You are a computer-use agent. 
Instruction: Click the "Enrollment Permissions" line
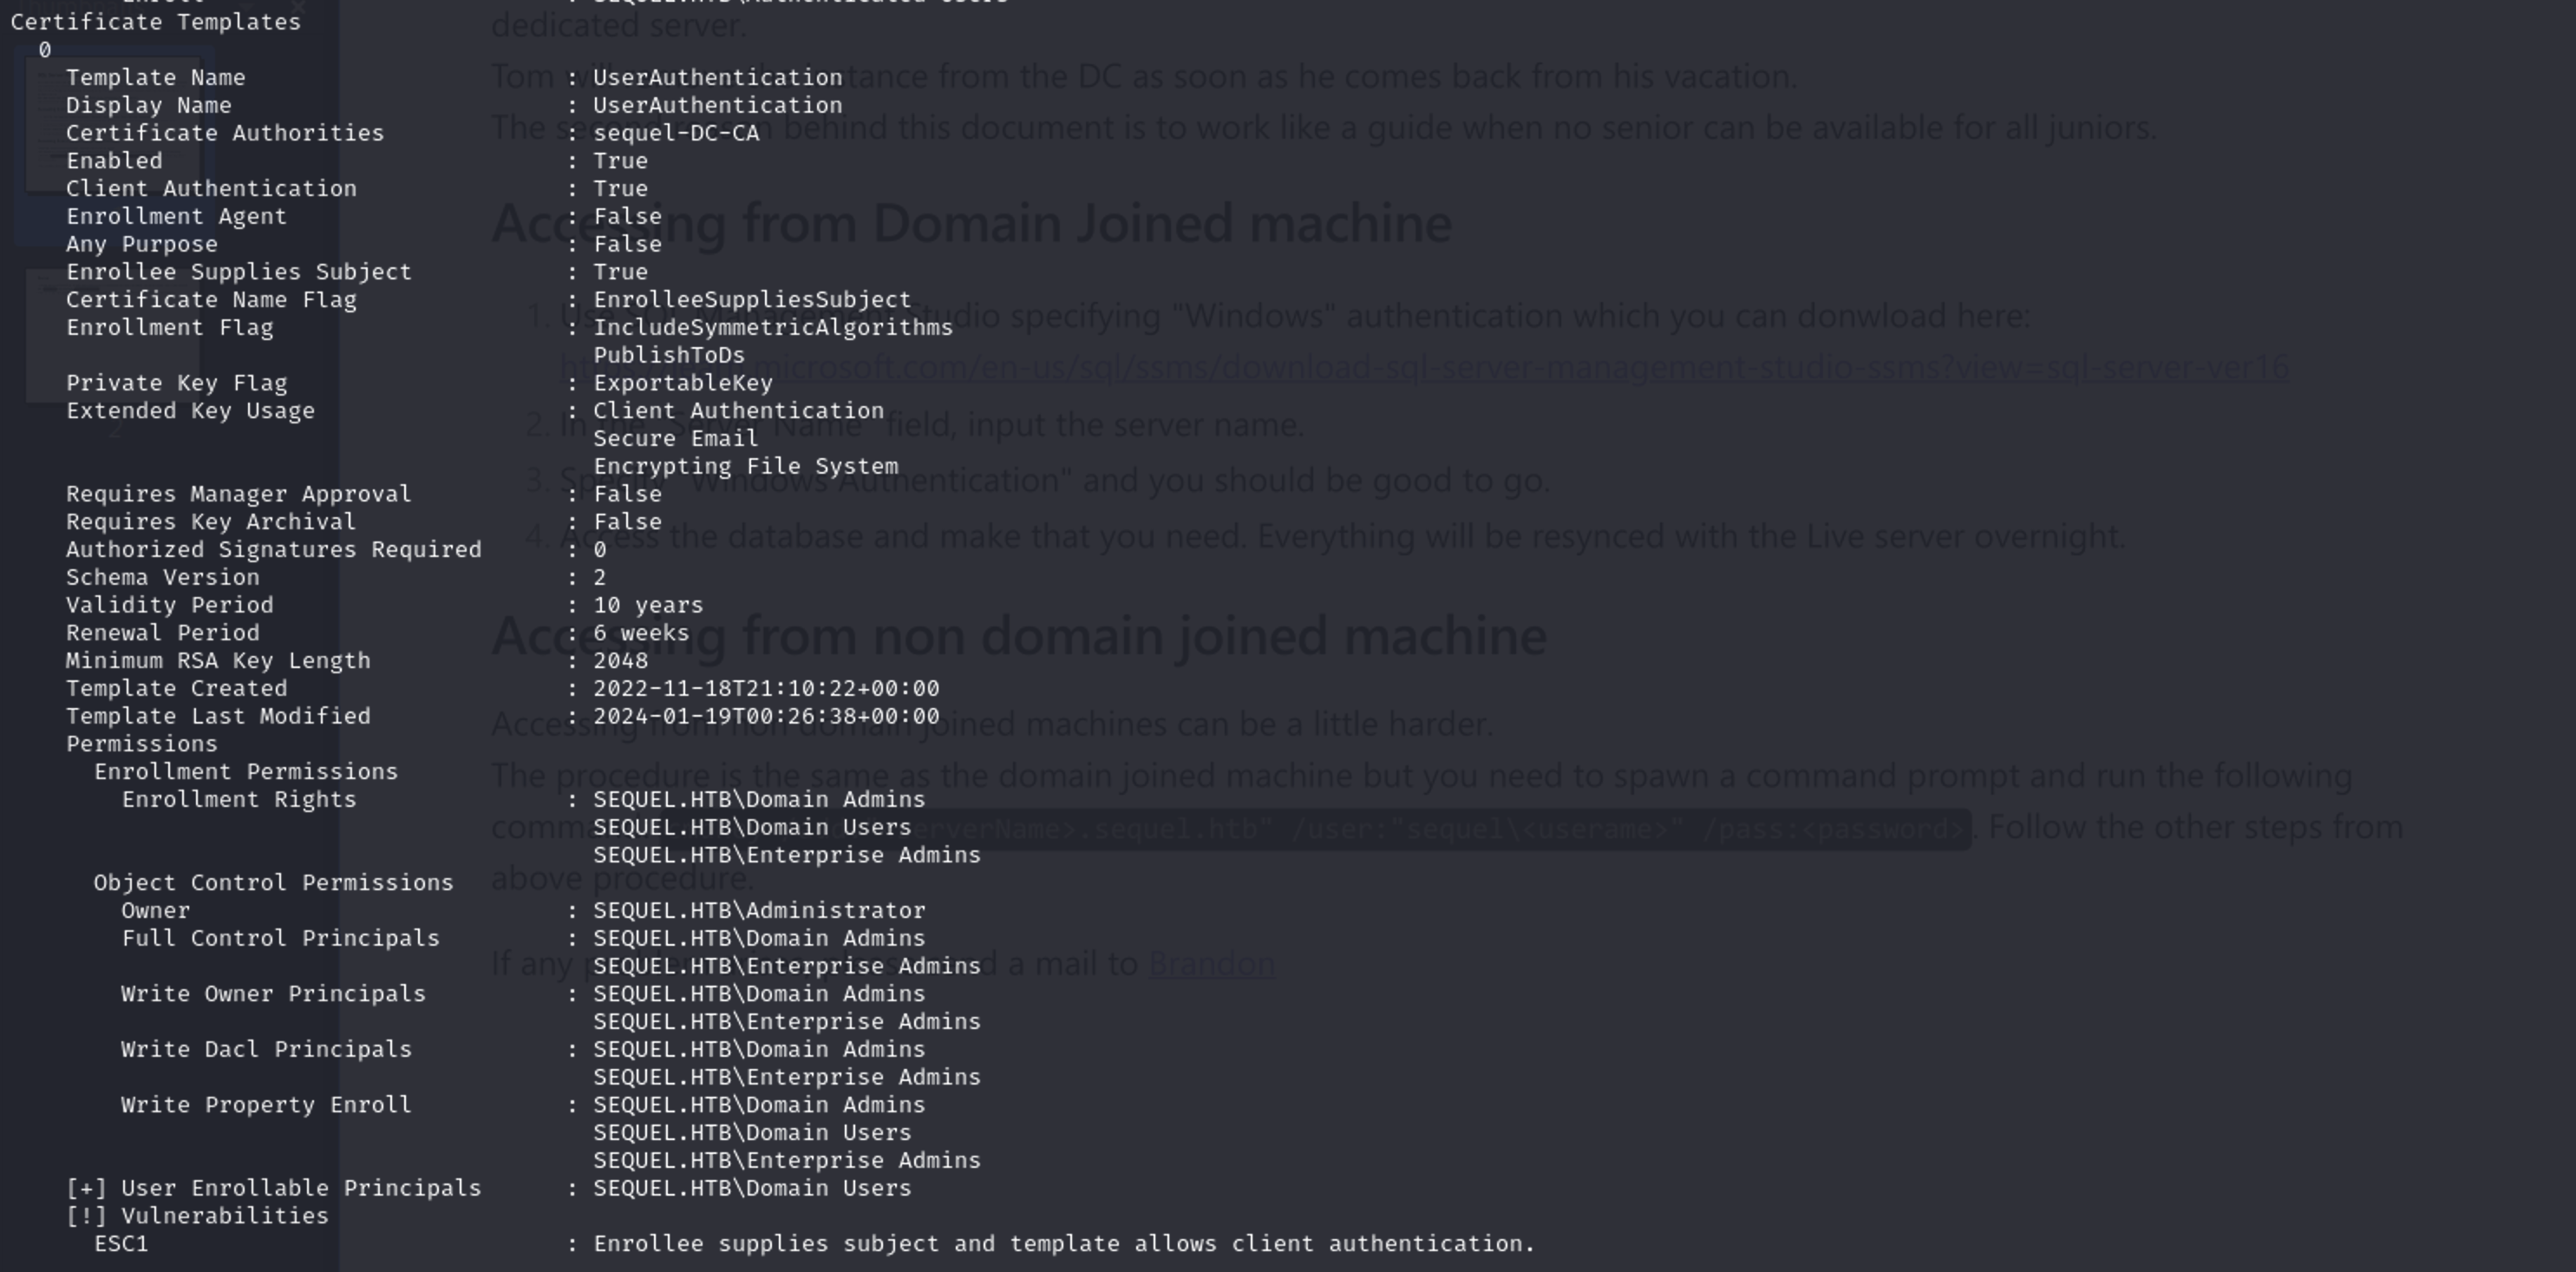click(x=246, y=771)
